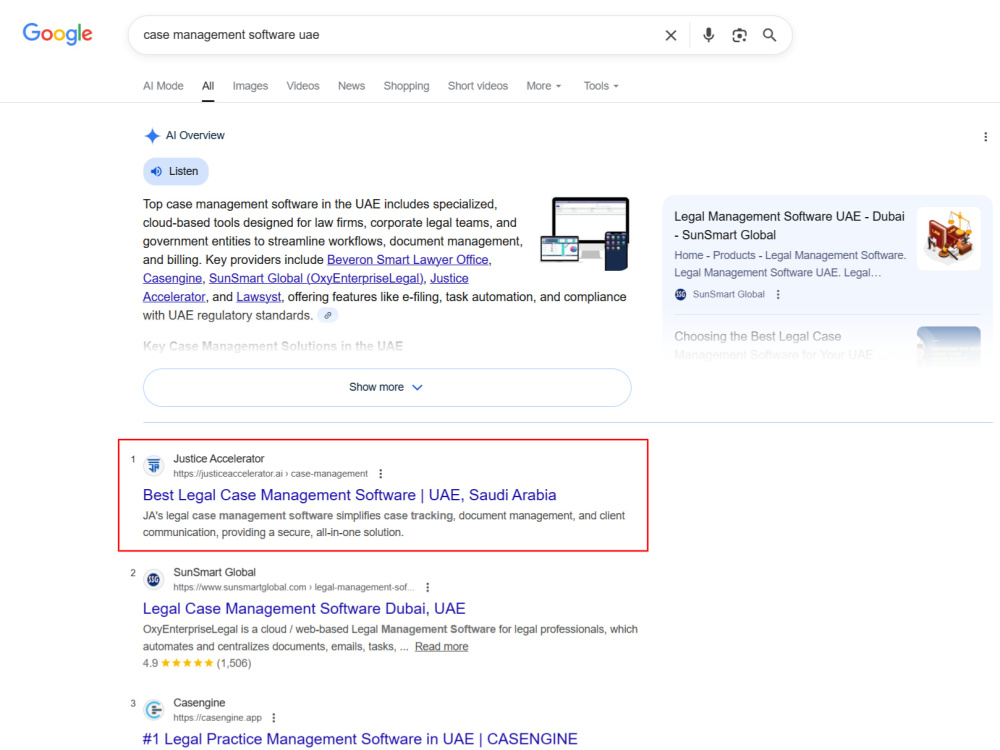Open Beveron Smart Lawyer Office link
Image resolution: width=1000 pixels, height=750 pixels.
408,260
